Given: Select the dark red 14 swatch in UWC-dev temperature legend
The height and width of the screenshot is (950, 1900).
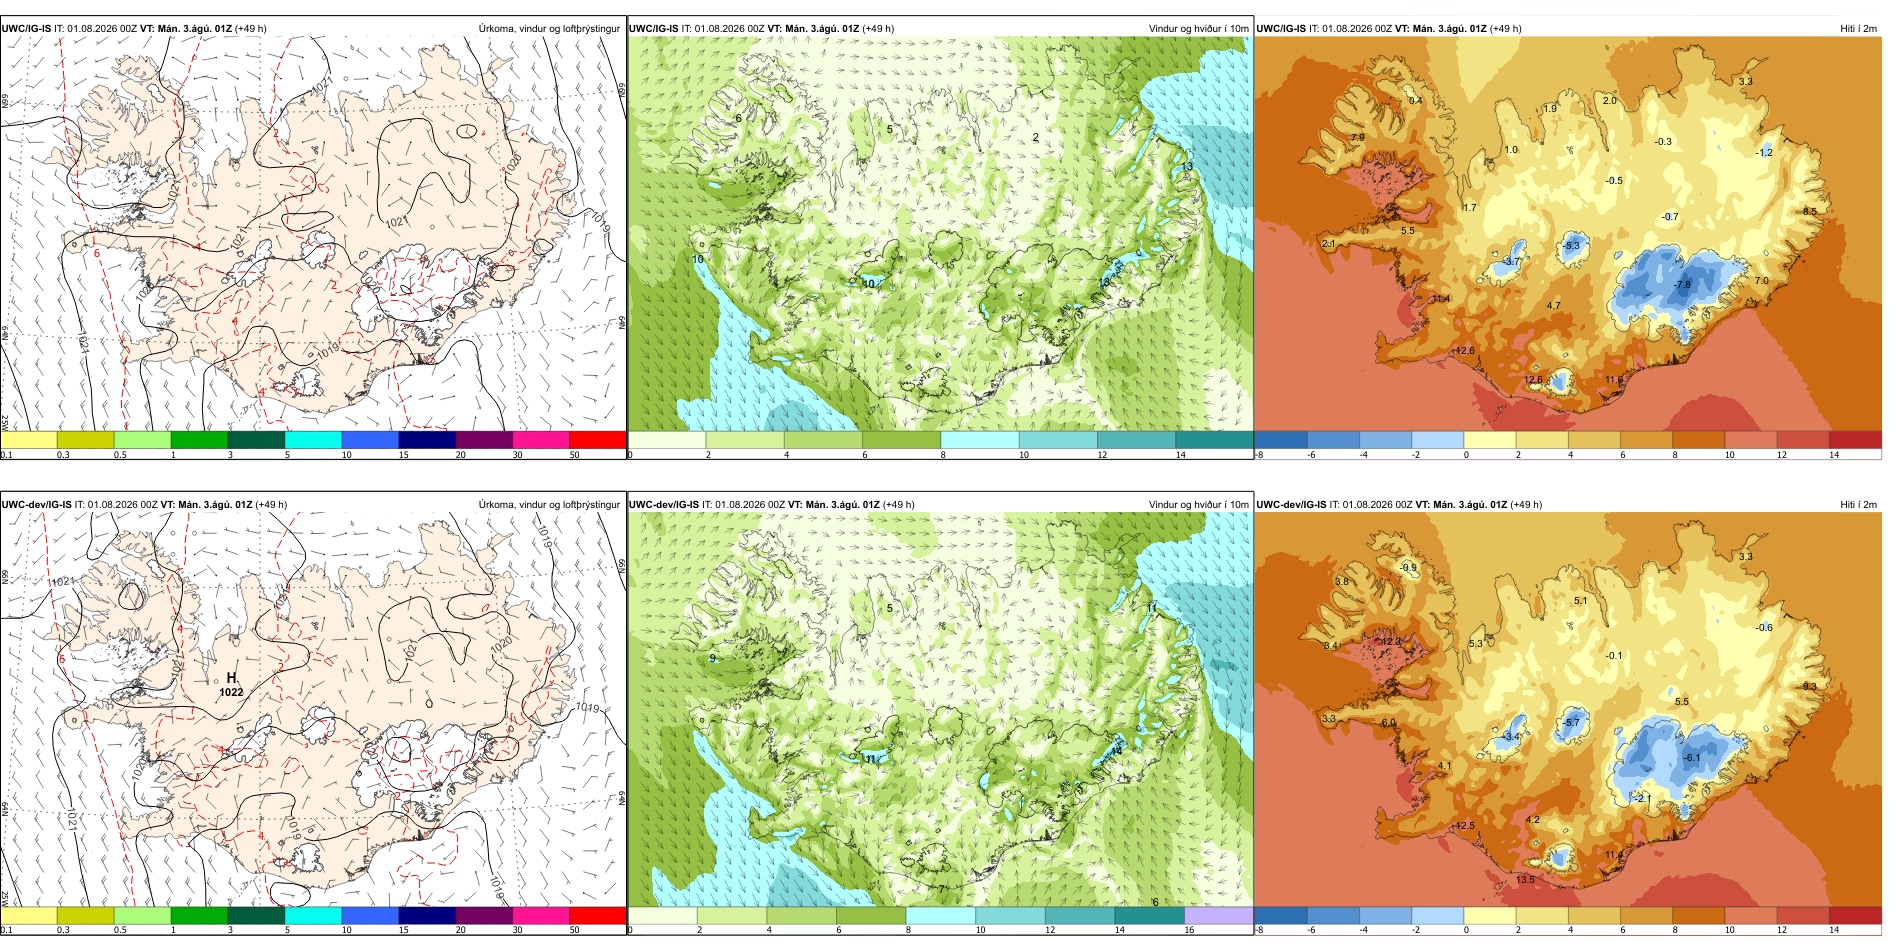Looking at the screenshot, I should pos(1855,916).
